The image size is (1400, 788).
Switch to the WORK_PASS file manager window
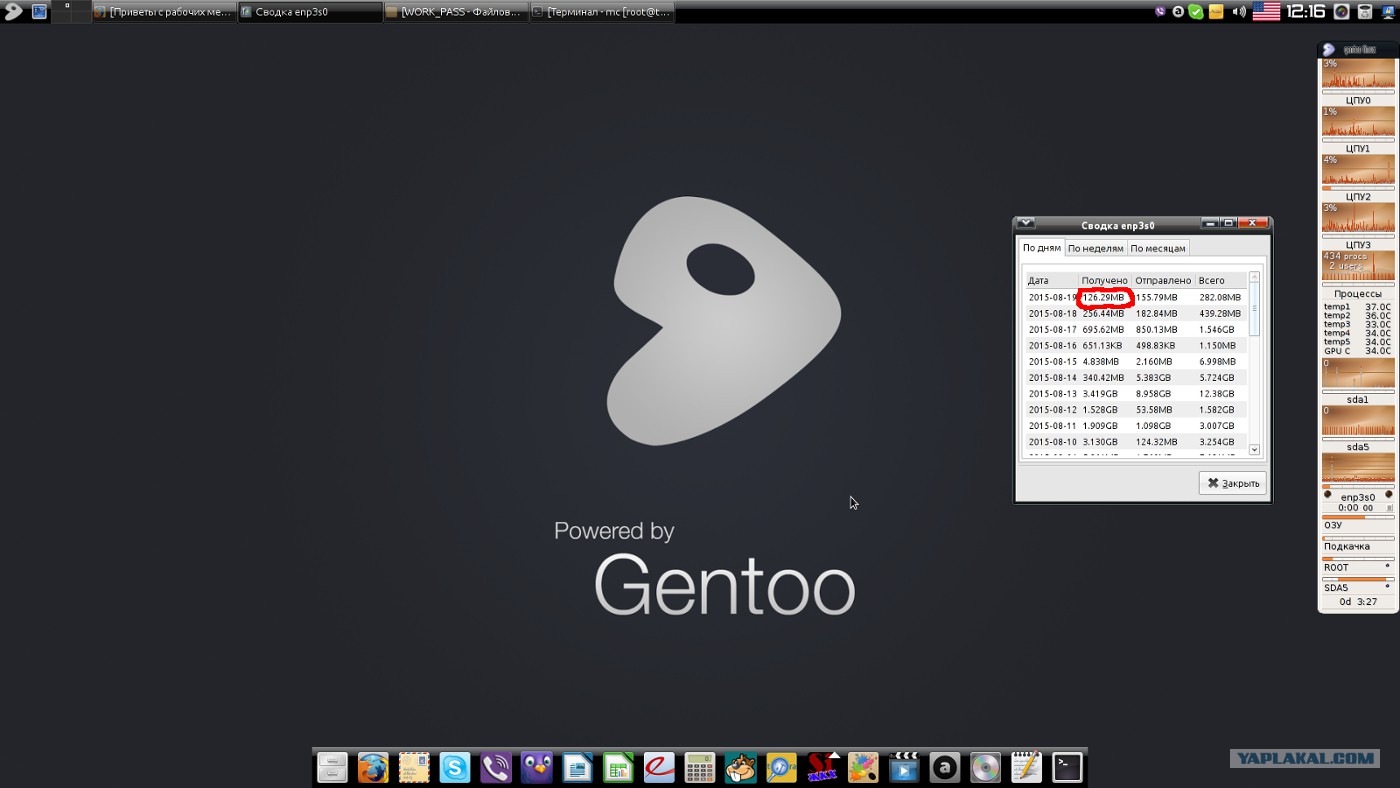(x=456, y=12)
